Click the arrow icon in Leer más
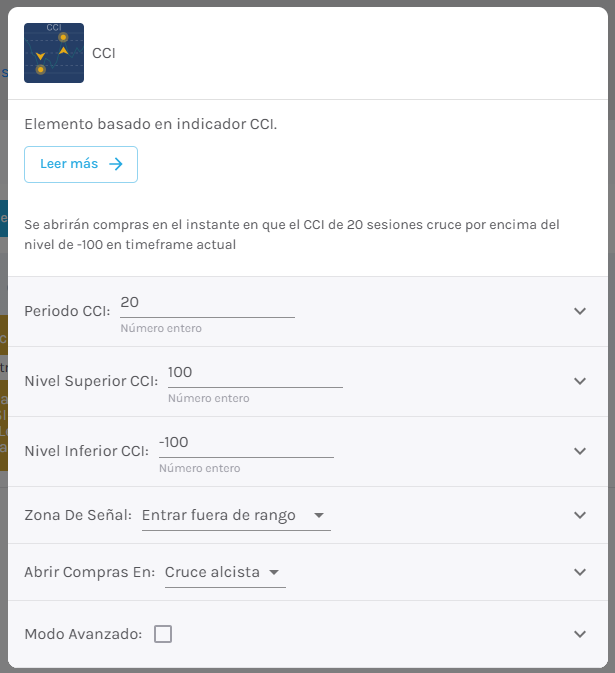 pyautogui.click(x=116, y=164)
